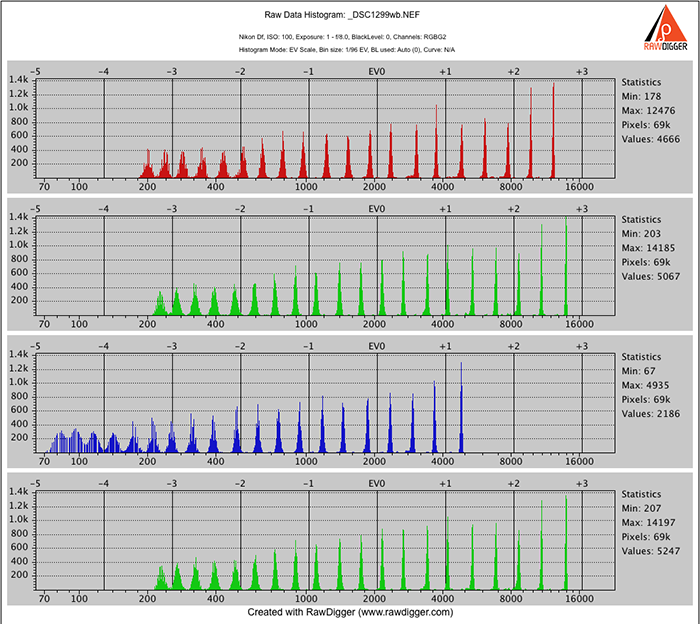Click 'Pixels: 69k' in the red channel statistics
Image resolution: width=700 pixels, height=624 pixels.
(646, 125)
